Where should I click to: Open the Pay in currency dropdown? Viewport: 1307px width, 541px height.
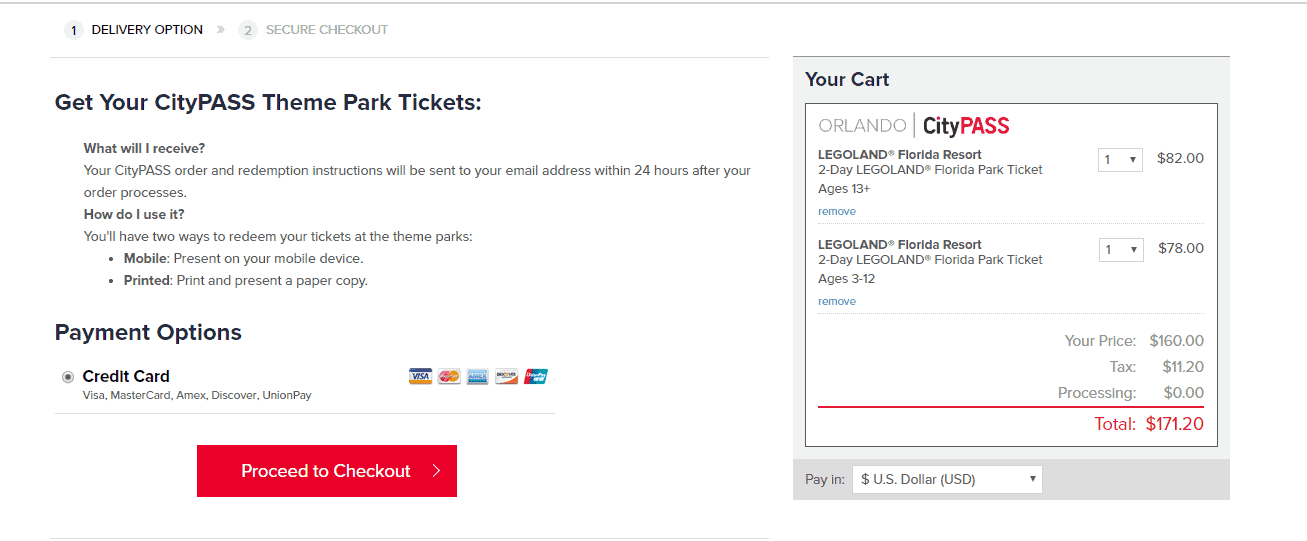coord(946,480)
